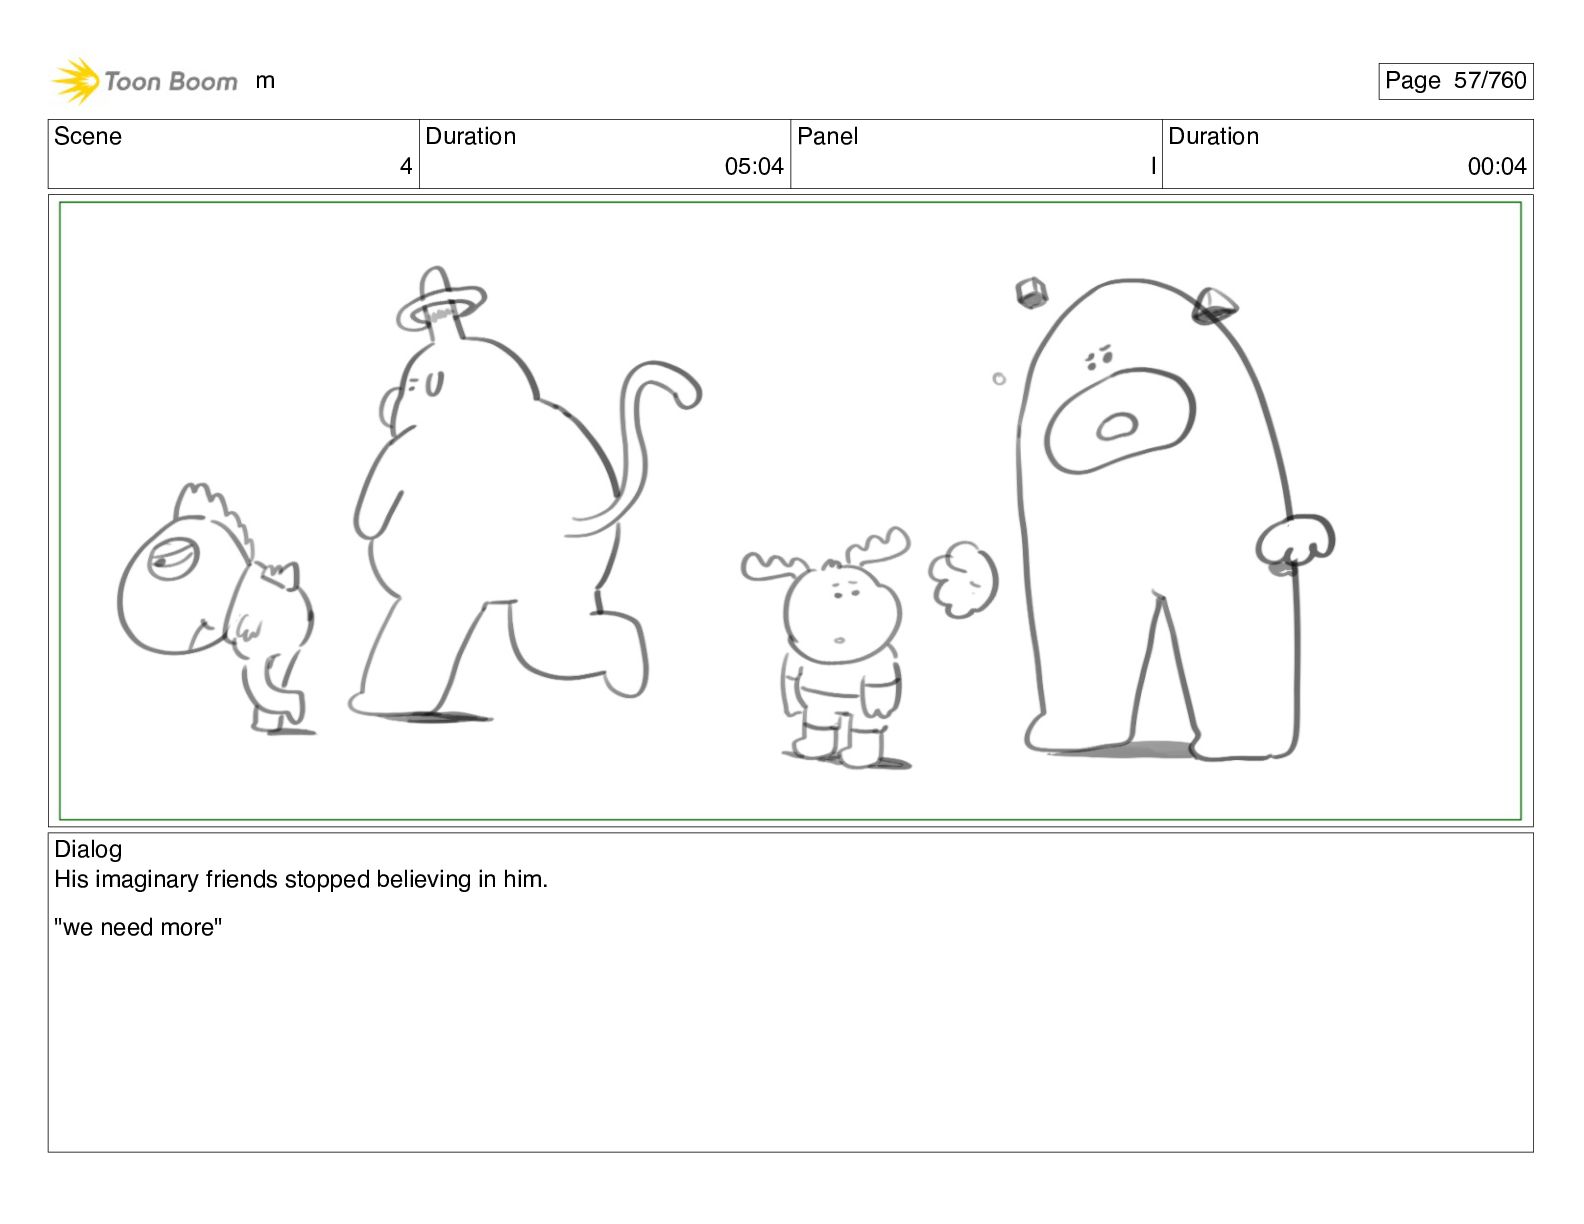The height and width of the screenshot is (1224, 1584).
Task: Select the floating cube above tall creature
Action: [x=1031, y=293]
